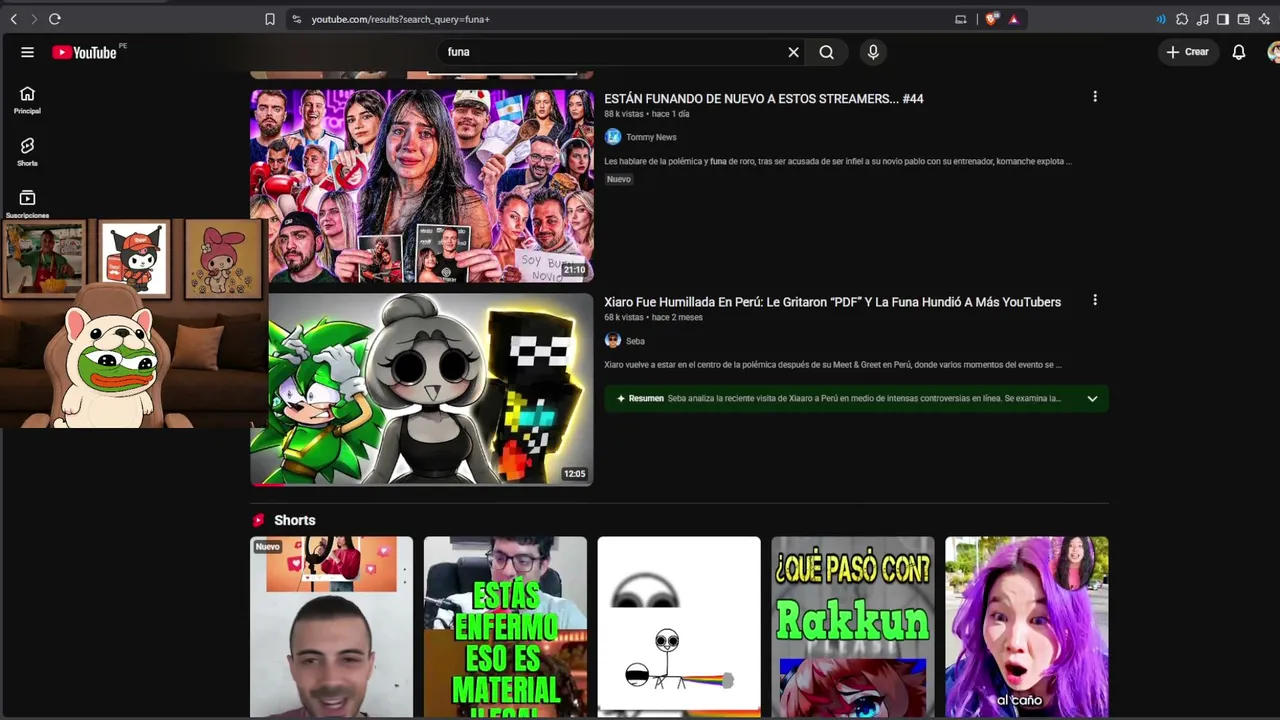Play the 21:10 streamers video thumbnail
The height and width of the screenshot is (720, 1280).
pos(421,186)
